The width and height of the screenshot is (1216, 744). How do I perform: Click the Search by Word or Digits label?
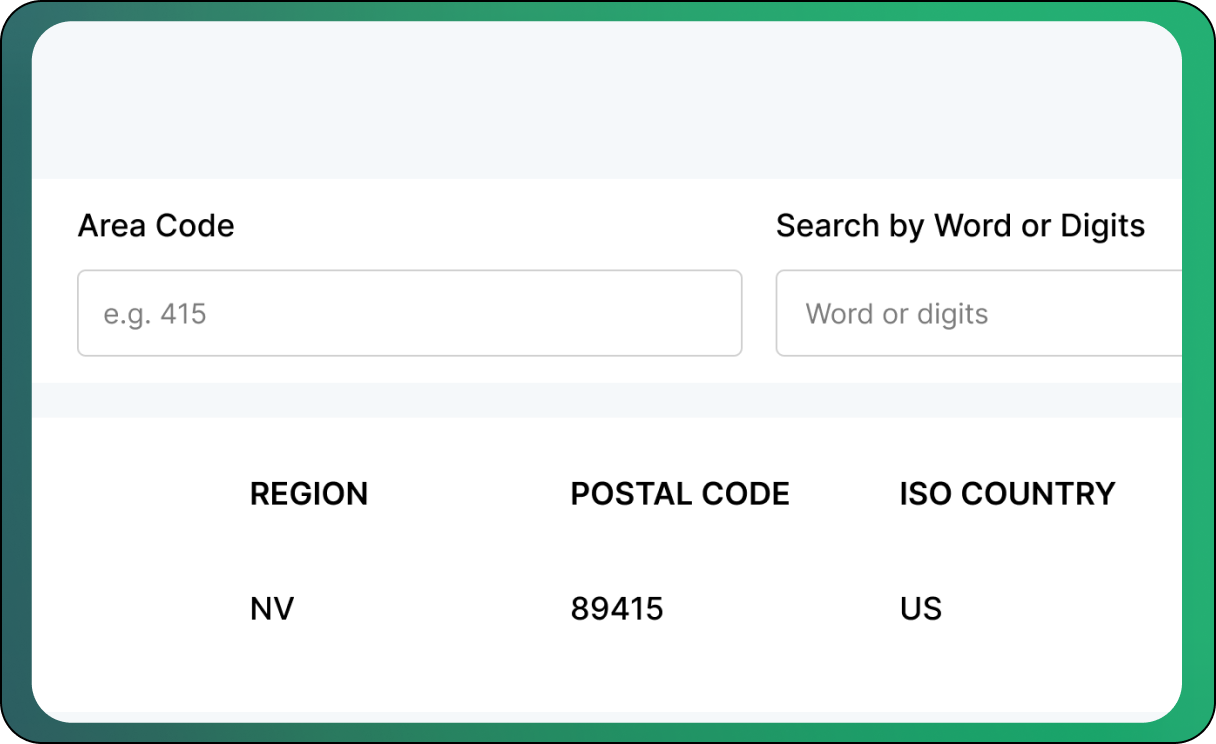pos(960,226)
